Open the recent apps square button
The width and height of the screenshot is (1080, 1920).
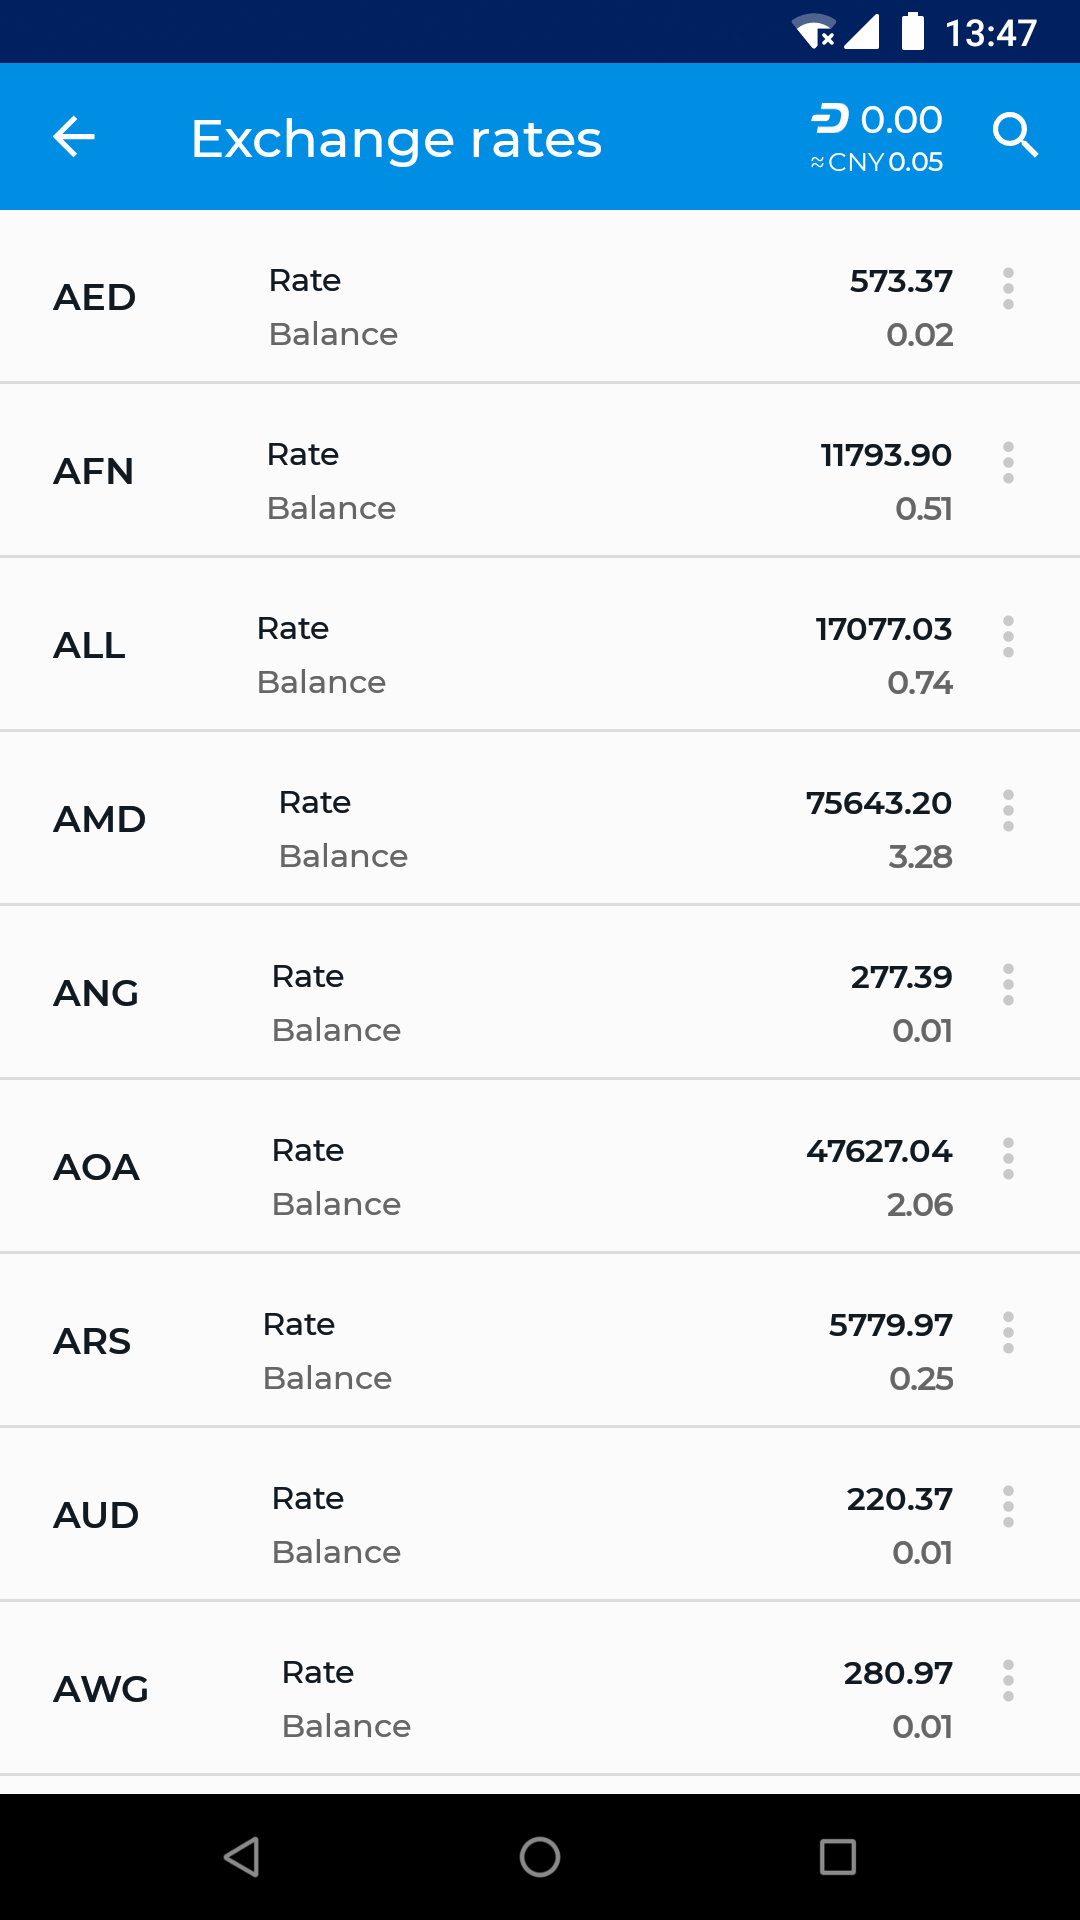837,1857
